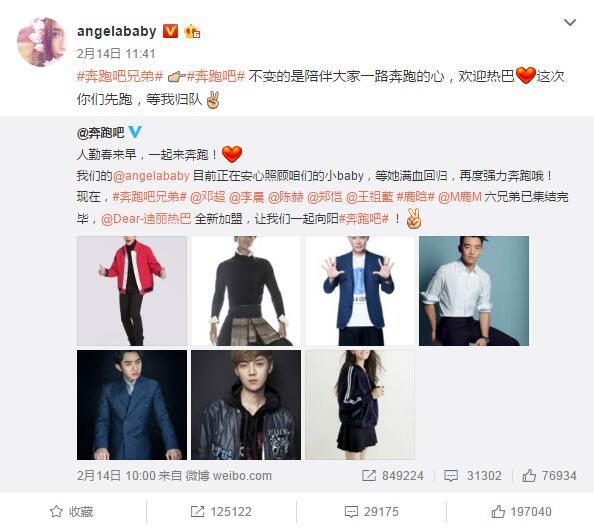This screenshot has height=531, width=594.
Task: Click the blue V badge beside 奔跑吧
Action: coord(135,132)
